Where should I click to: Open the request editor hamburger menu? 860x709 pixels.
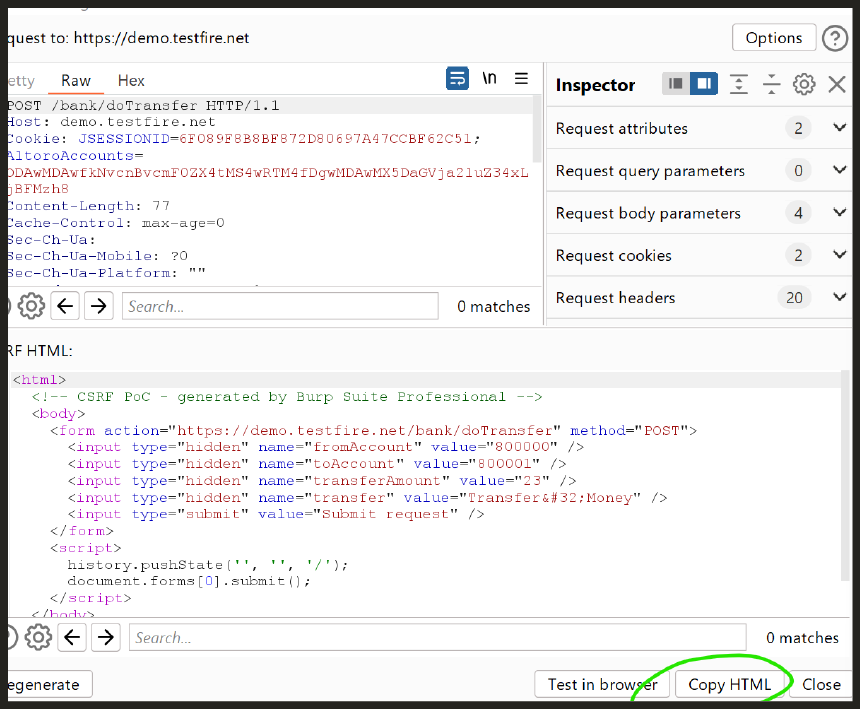pos(521,78)
